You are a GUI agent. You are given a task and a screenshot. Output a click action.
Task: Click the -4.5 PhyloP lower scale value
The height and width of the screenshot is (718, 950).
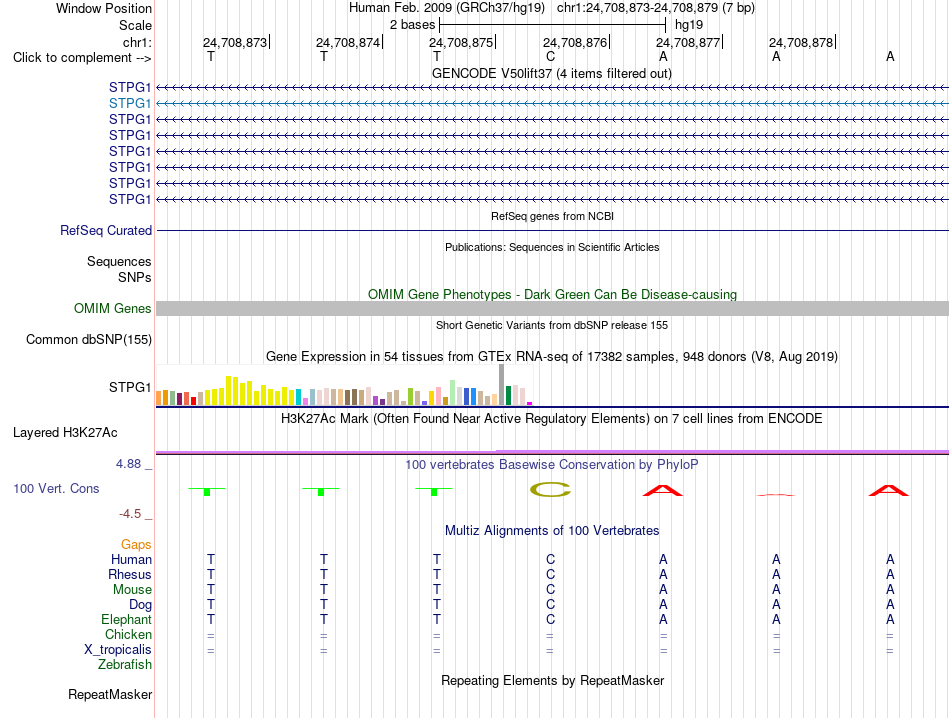click(x=130, y=514)
